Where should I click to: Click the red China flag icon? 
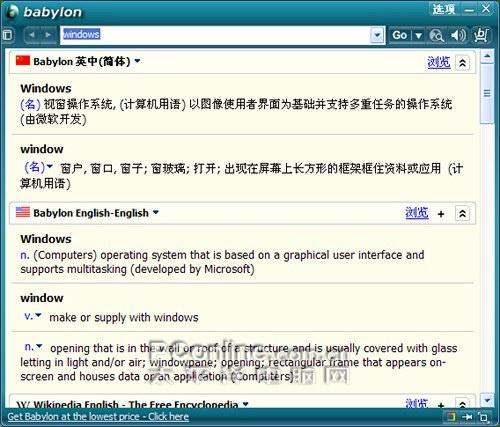pos(23,60)
